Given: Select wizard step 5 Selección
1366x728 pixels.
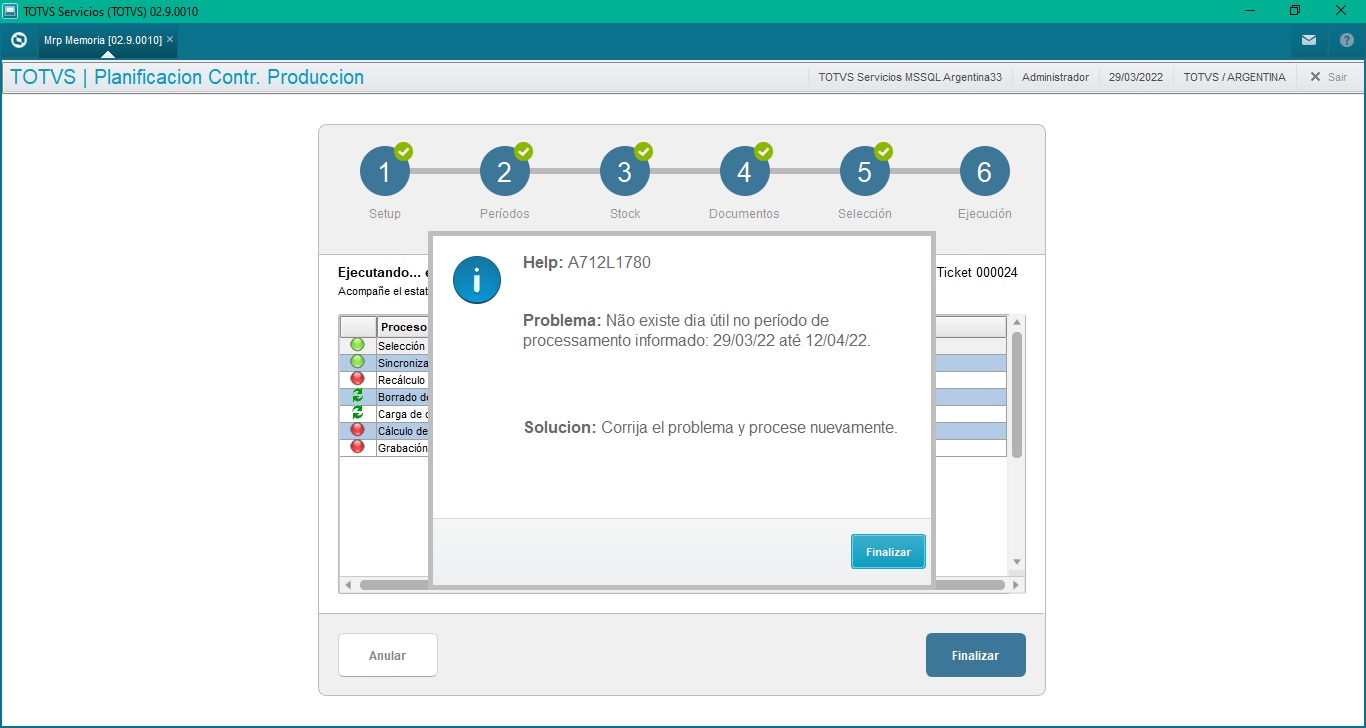Looking at the screenshot, I should 865,172.
